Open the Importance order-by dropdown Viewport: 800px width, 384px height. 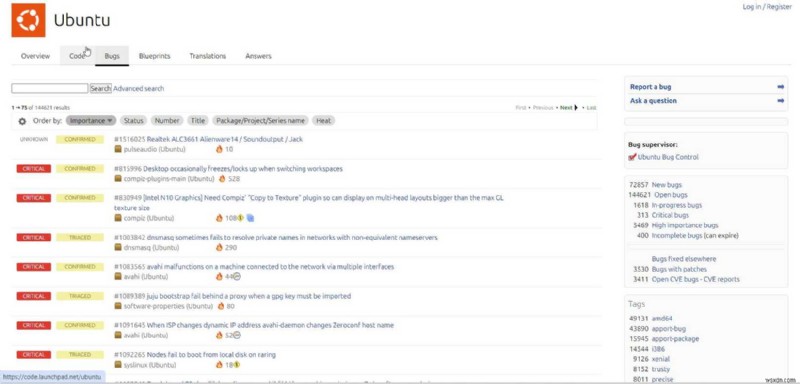point(91,121)
